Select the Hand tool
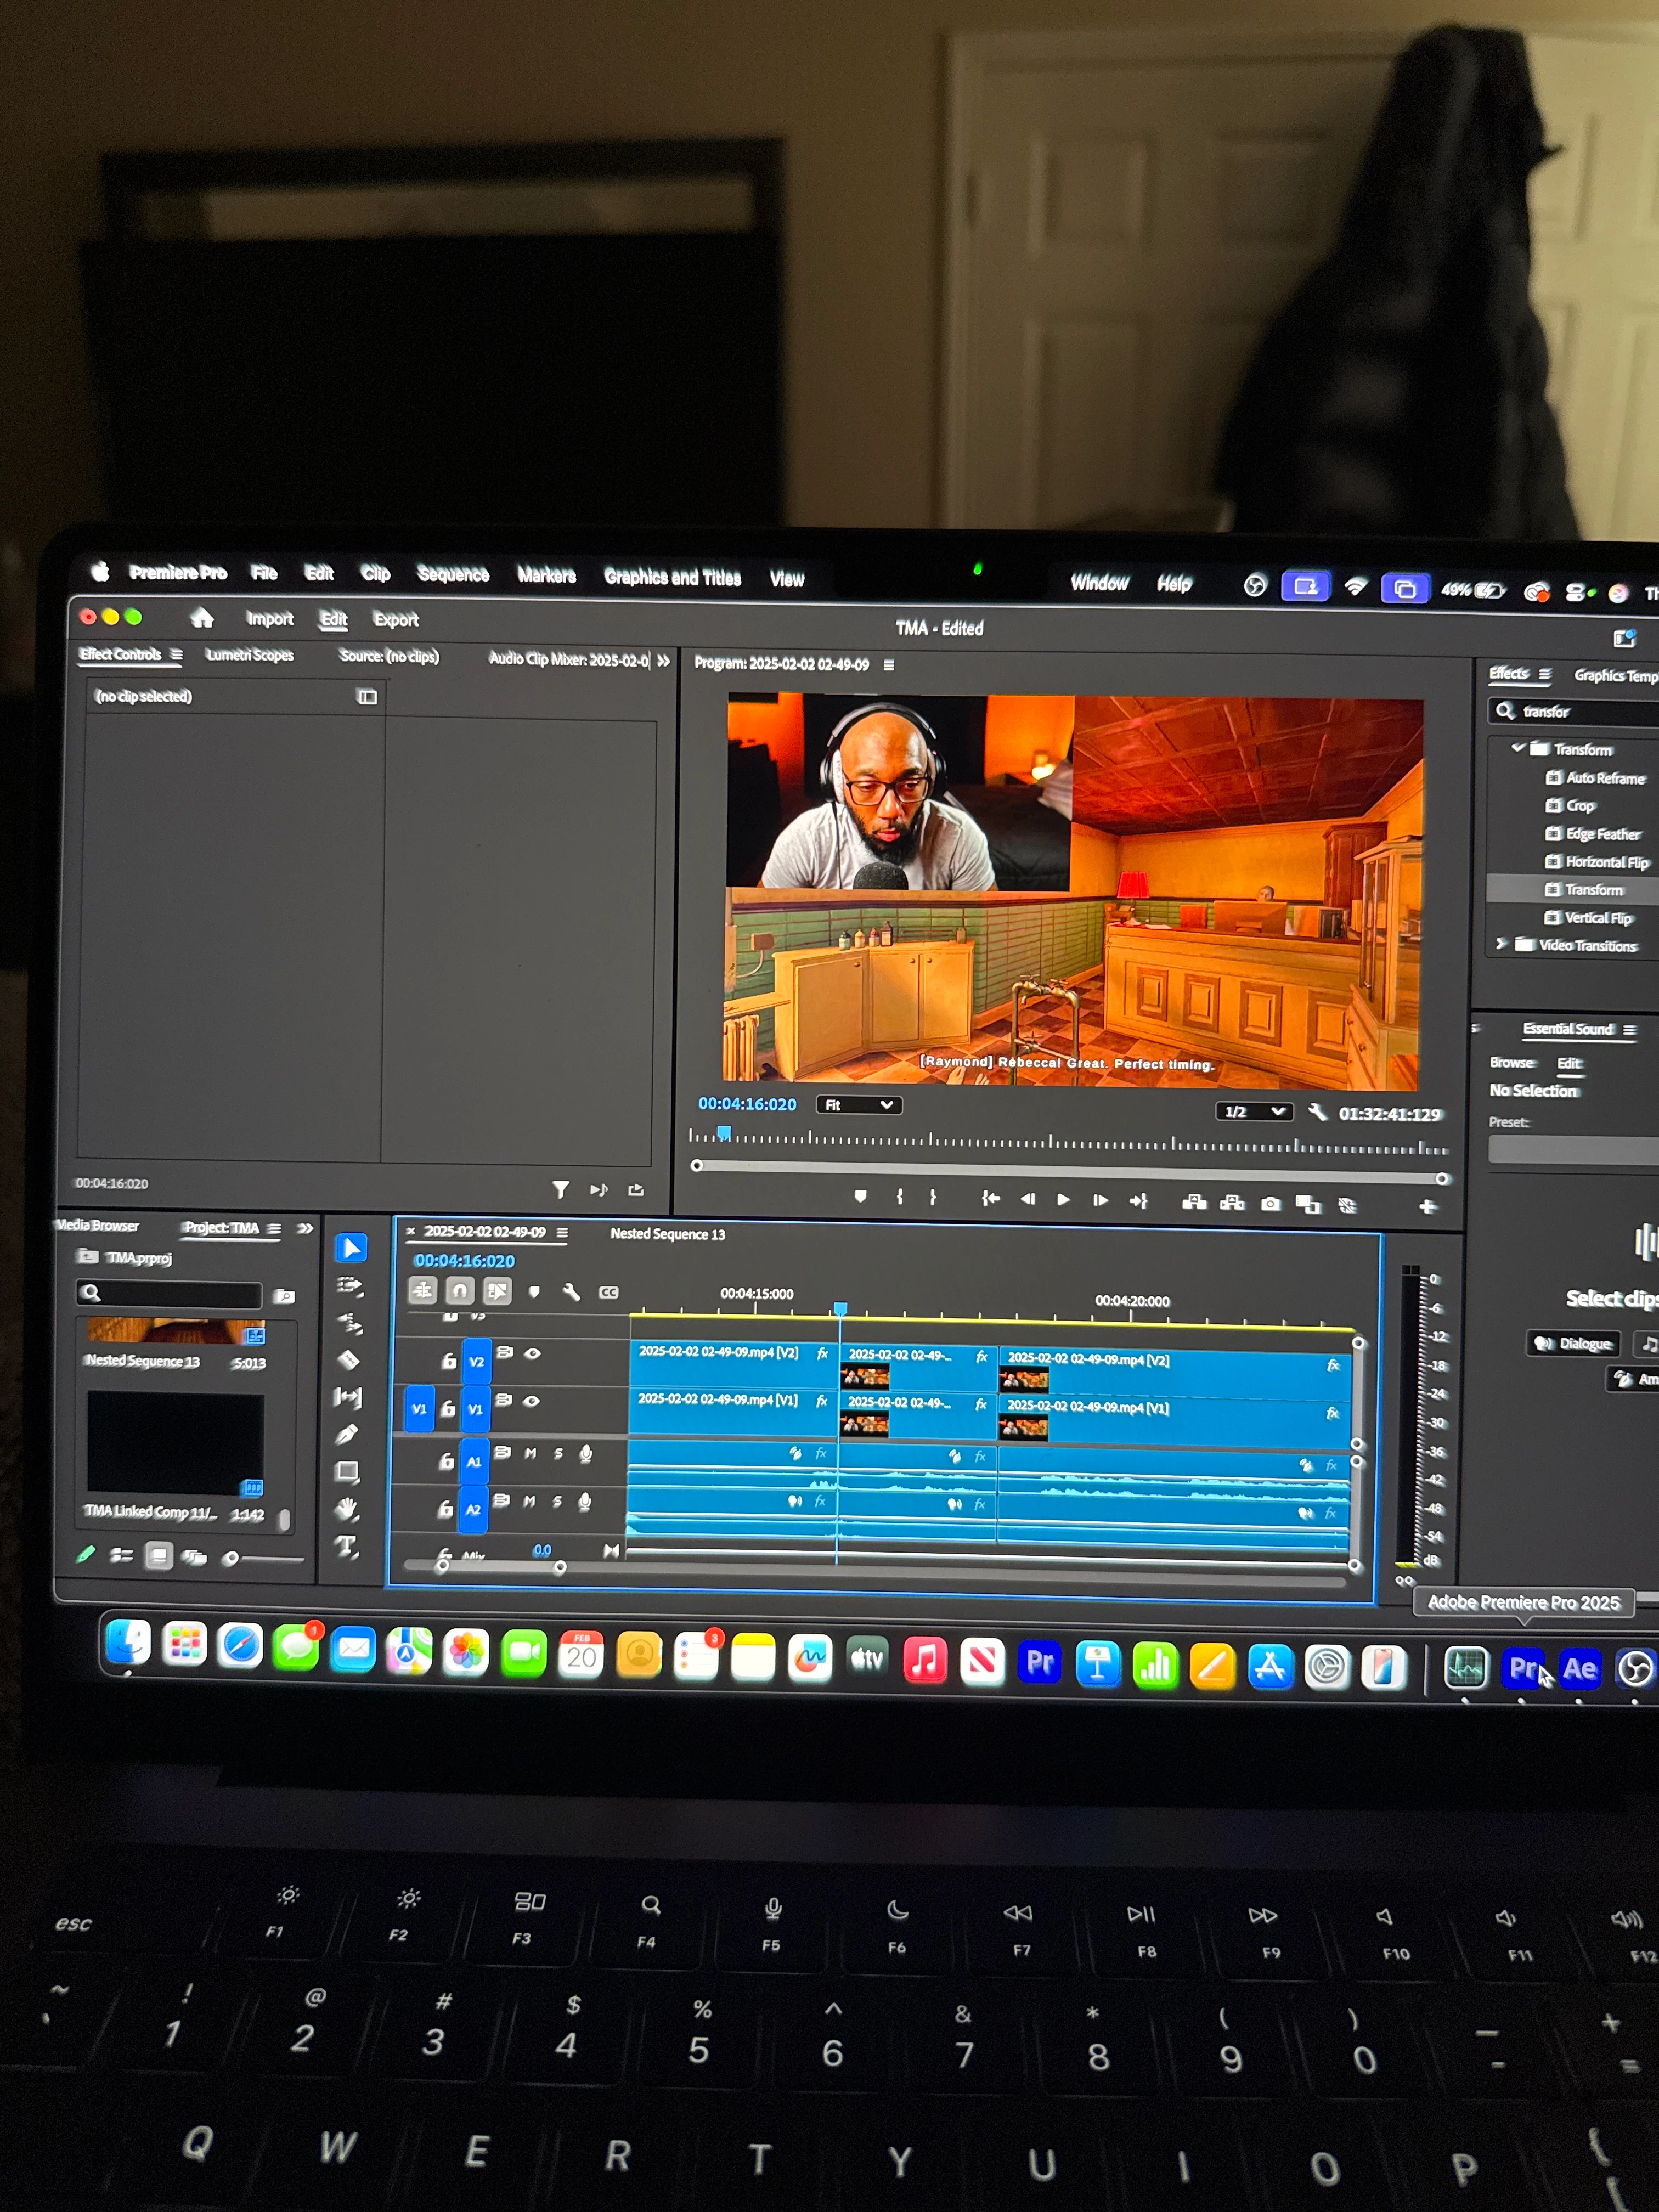1659x2212 pixels. pyautogui.click(x=347, y=1509)
